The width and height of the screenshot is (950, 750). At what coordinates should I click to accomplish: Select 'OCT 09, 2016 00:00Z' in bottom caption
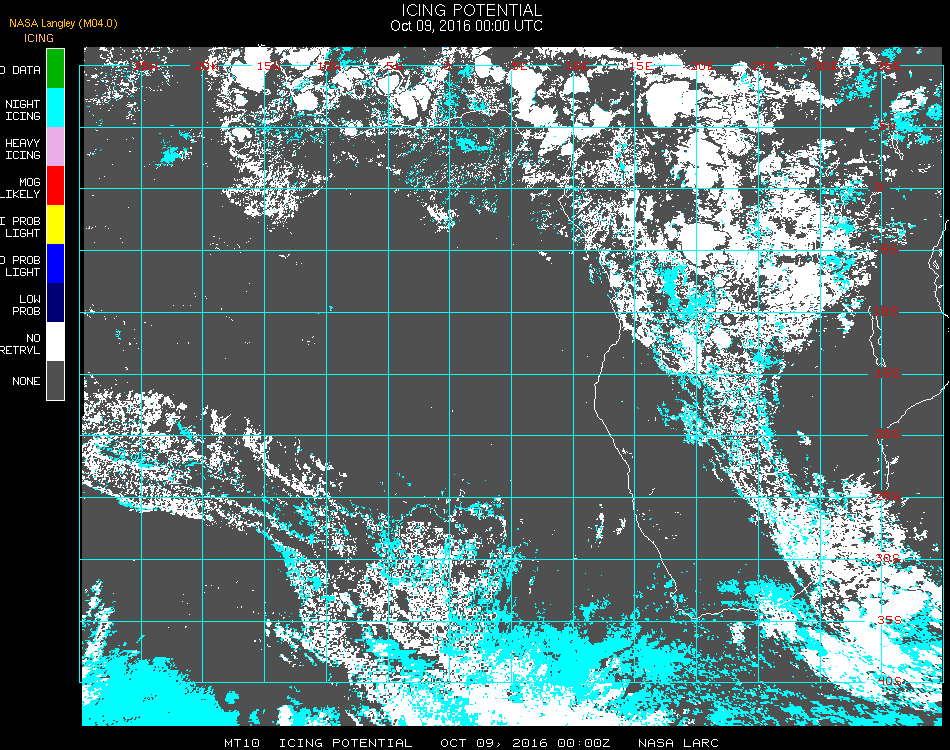click(x=525, y=743)
